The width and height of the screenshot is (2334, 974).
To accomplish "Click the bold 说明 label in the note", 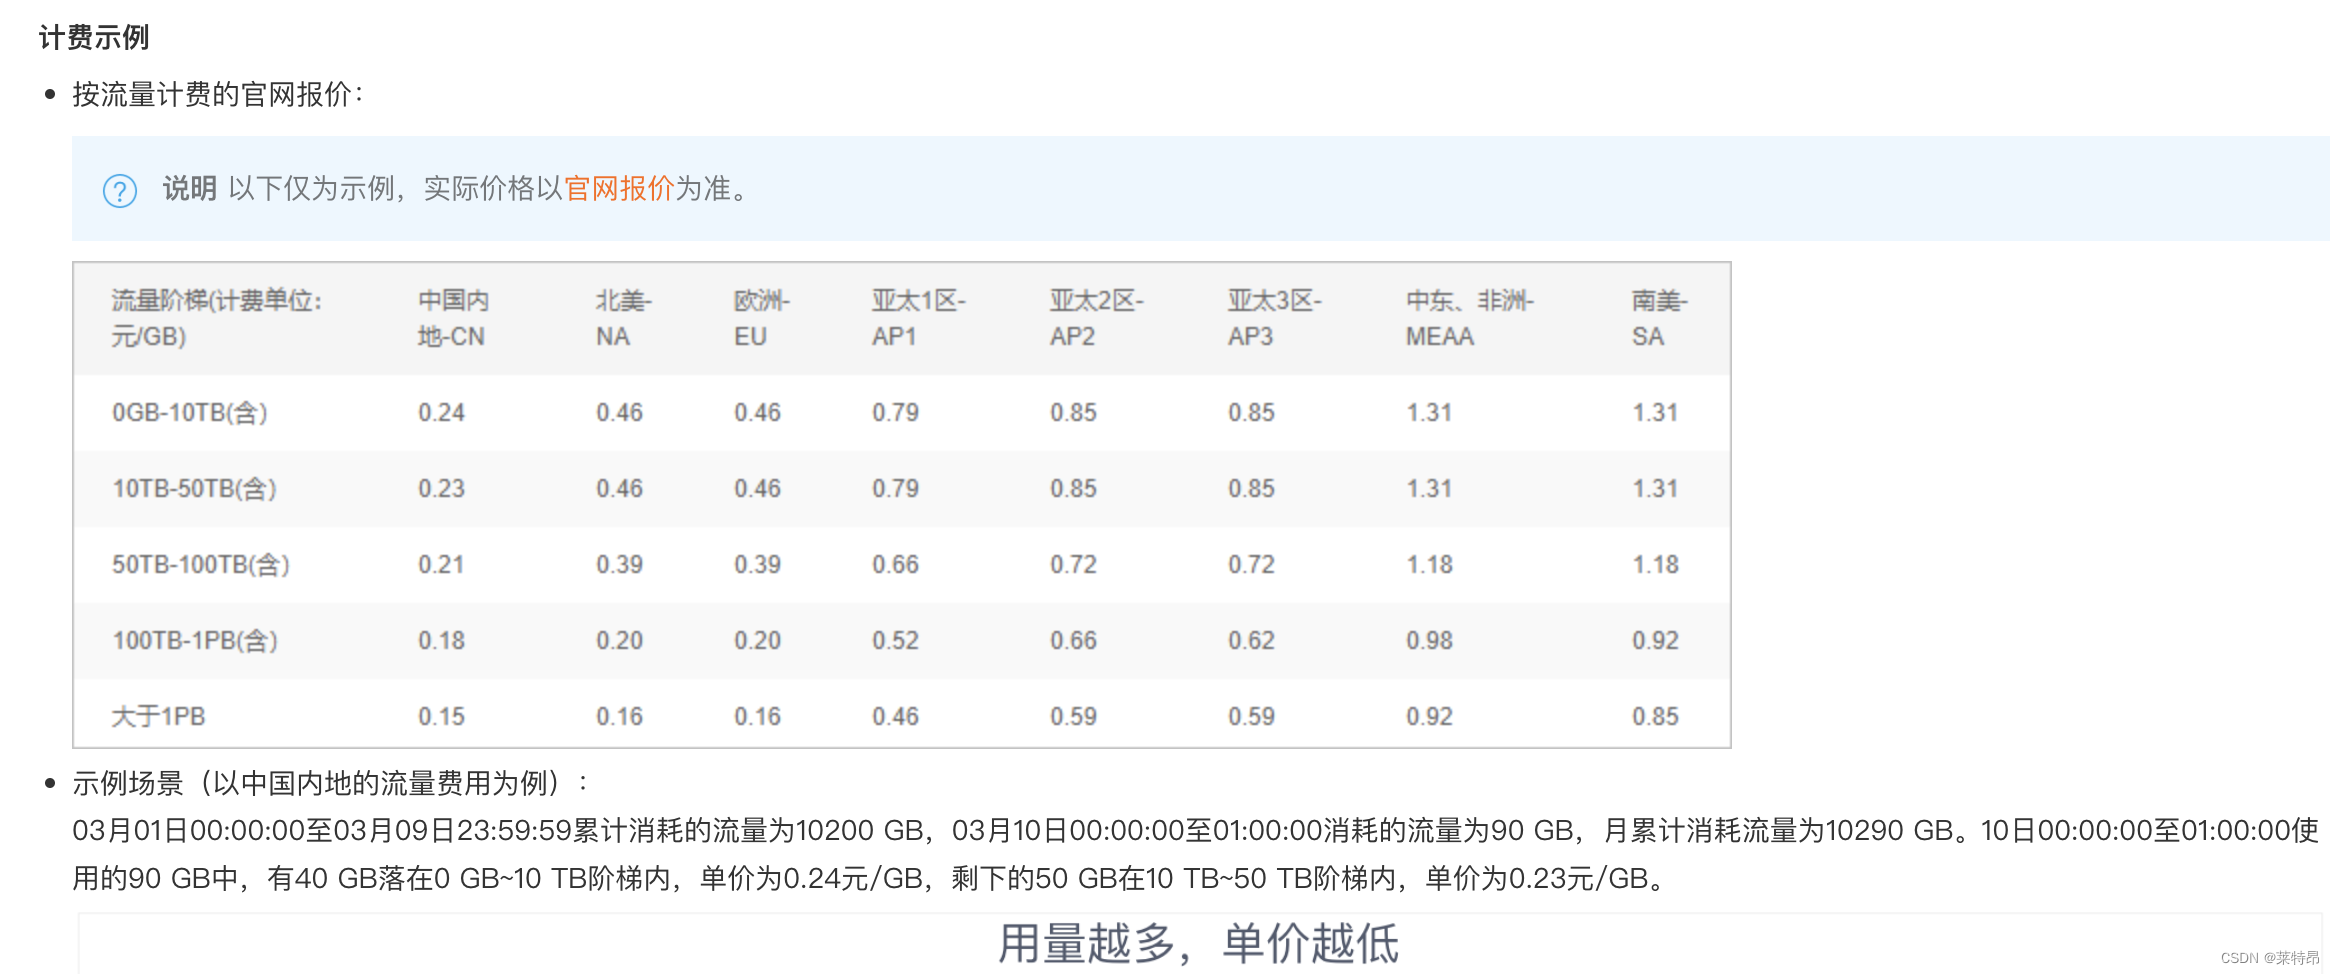I will point(189,188).
